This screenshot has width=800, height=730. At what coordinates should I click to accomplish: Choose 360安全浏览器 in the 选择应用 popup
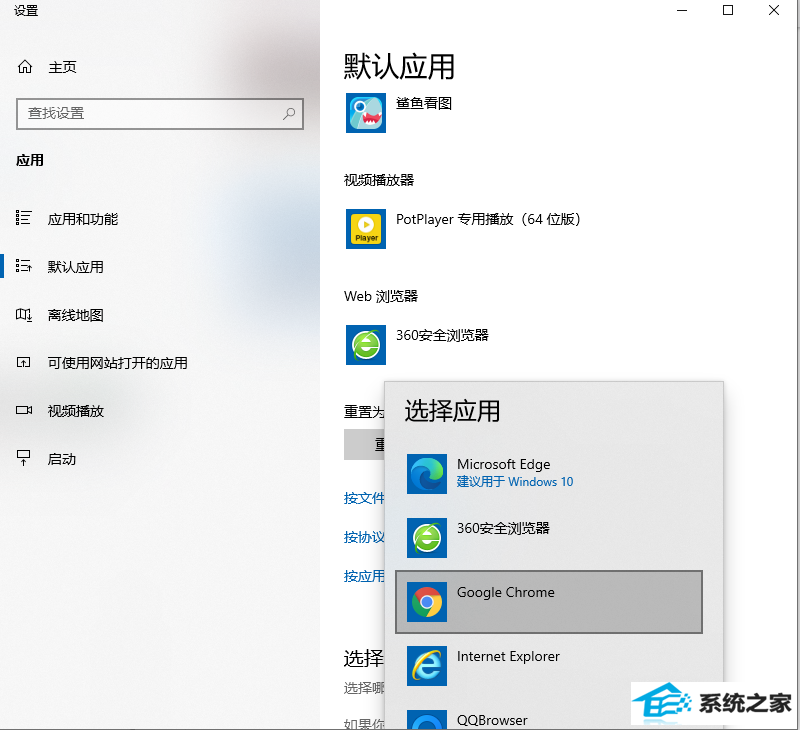(x=549, y=538)
